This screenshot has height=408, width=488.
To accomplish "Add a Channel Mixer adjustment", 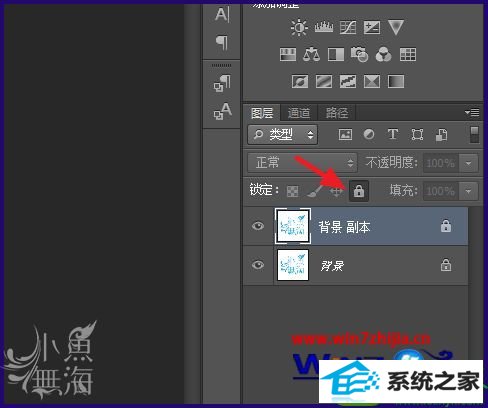I will tap(383, 54).
